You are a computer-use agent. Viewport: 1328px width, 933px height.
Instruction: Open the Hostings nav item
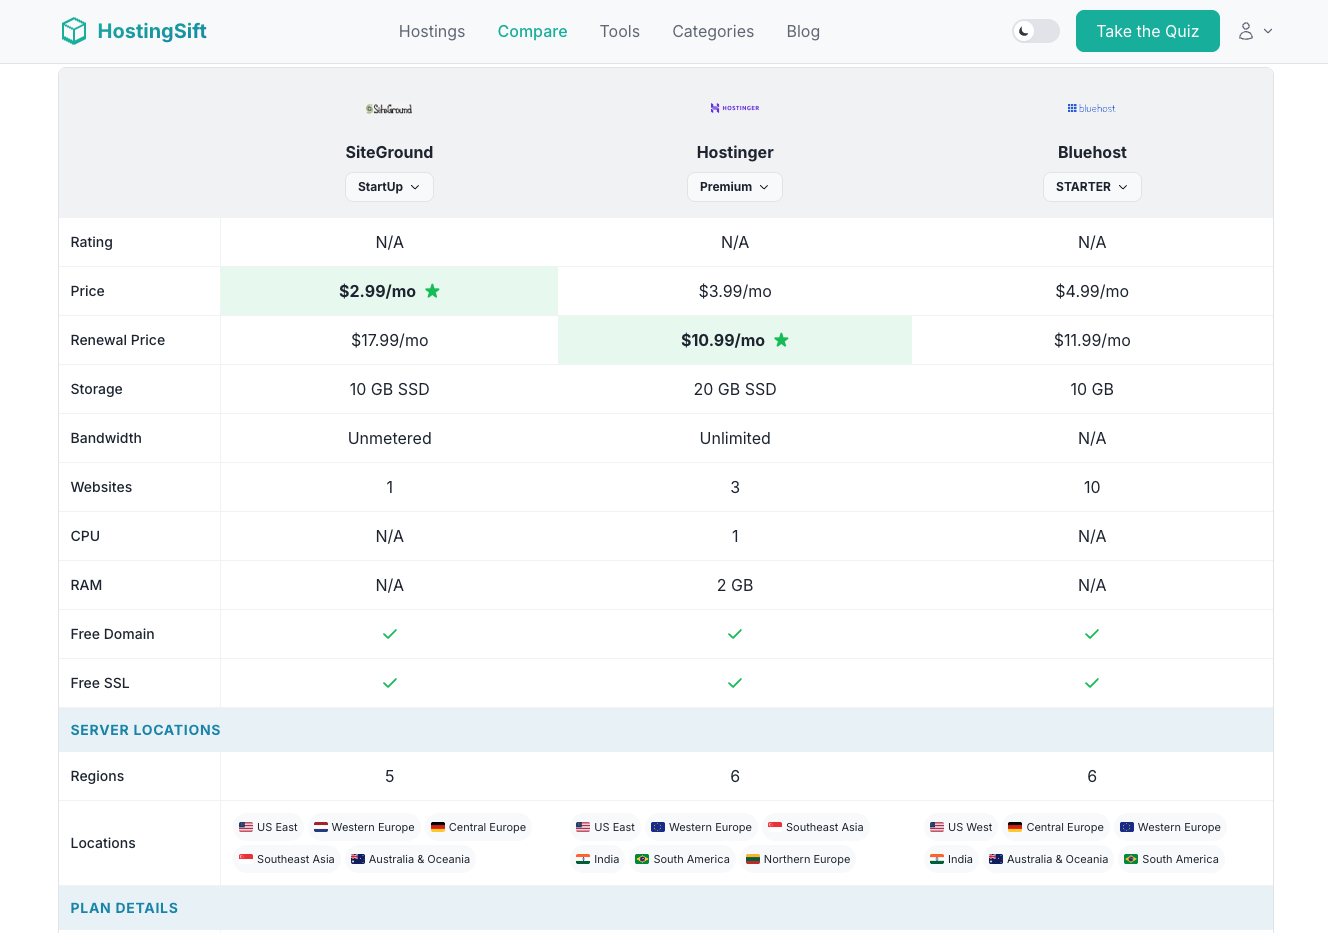[x=432, y=31]
